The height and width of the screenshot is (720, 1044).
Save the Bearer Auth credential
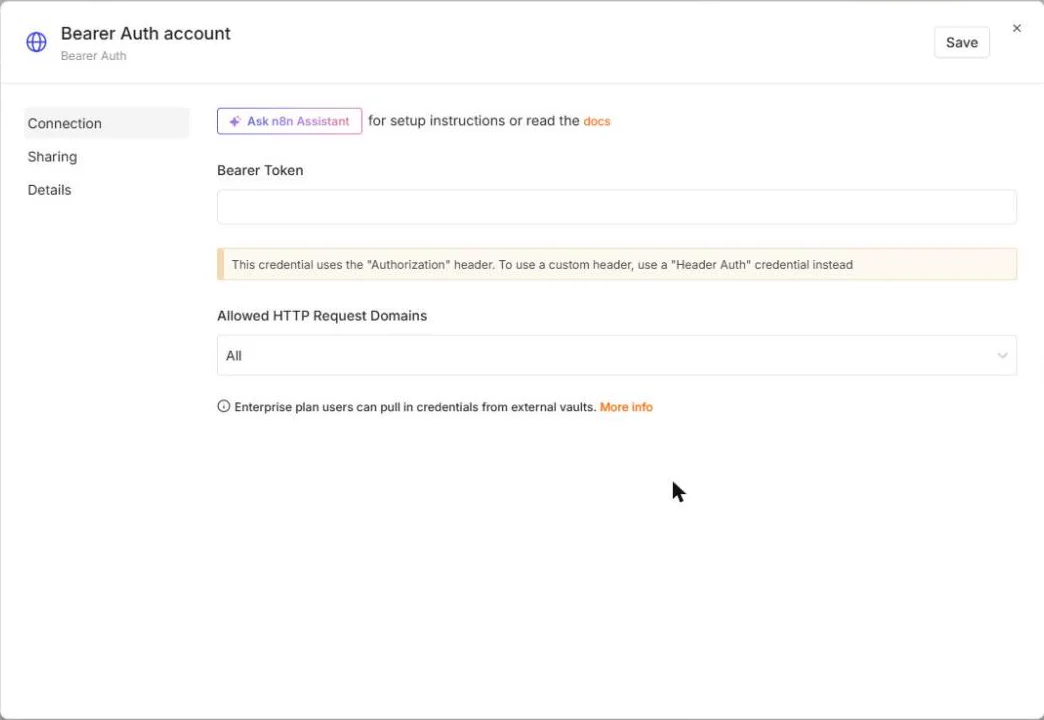pyautogui.click(x=961, y=43)
